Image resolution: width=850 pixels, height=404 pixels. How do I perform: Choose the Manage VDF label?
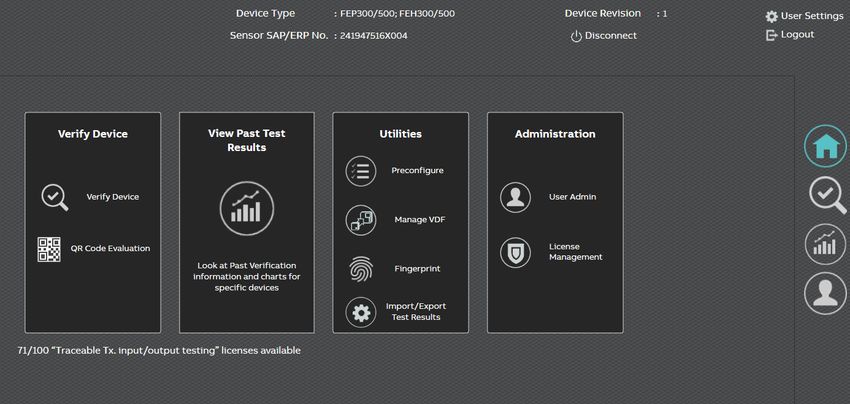420,220
